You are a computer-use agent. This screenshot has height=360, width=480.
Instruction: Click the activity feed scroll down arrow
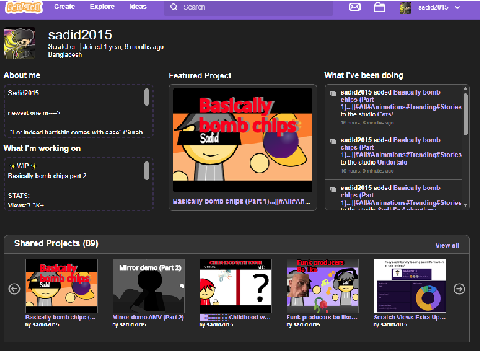(466, 205)
